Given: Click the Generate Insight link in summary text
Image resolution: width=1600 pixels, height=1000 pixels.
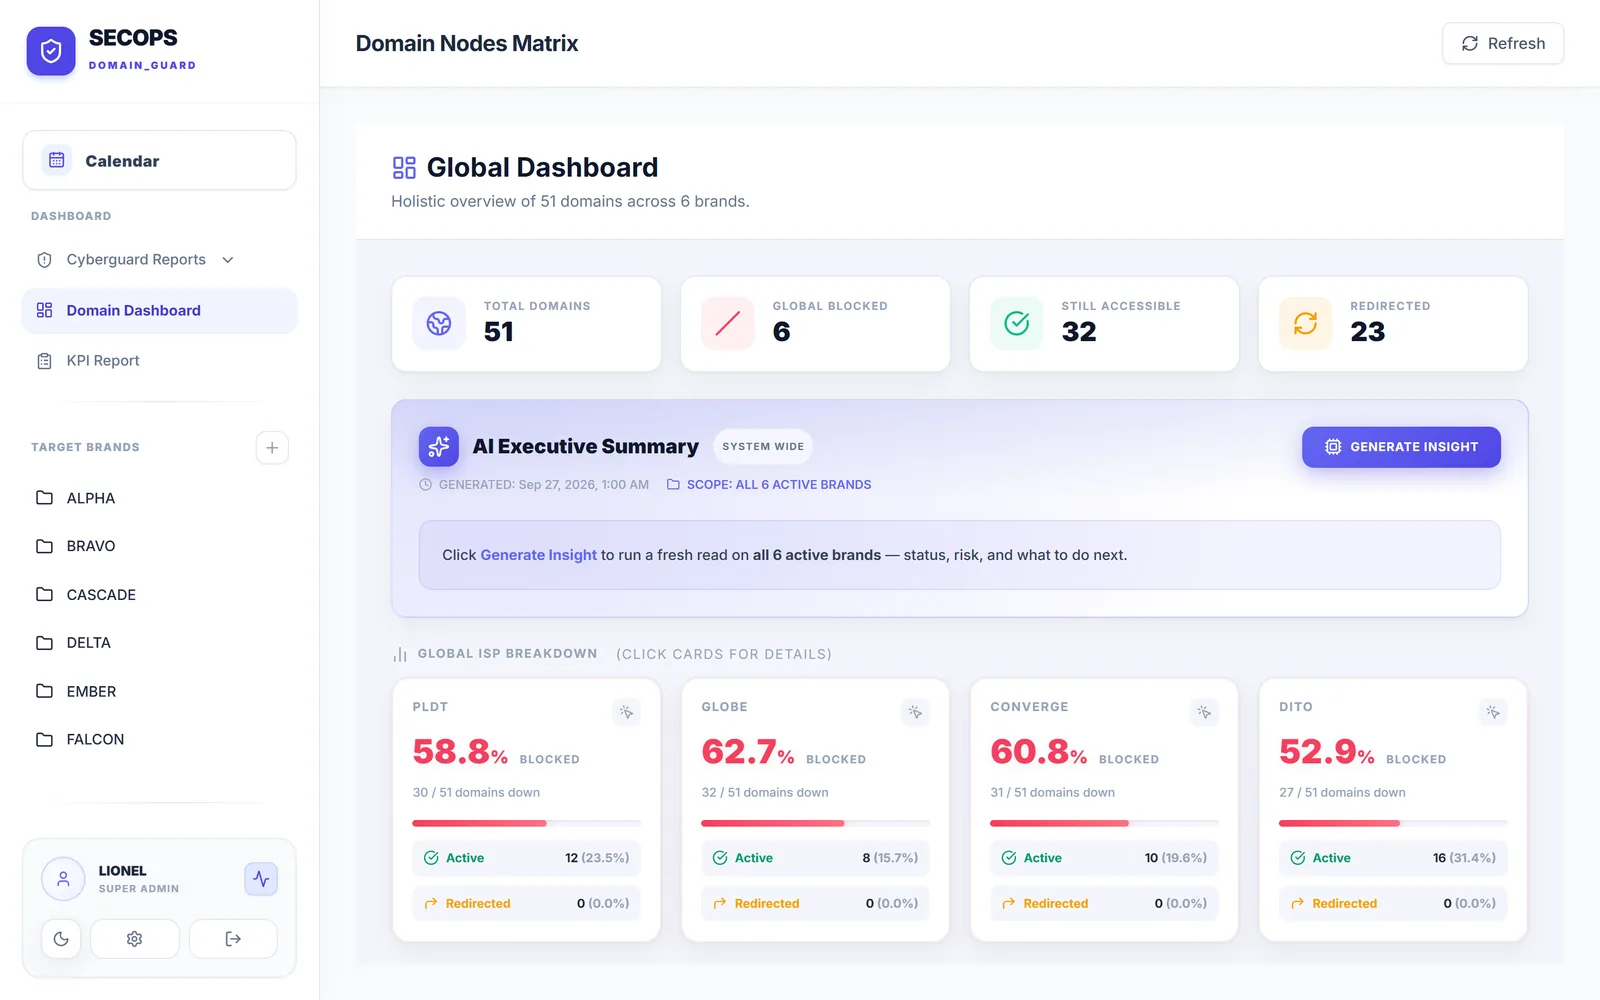Looking at the screenshot, I should coord(538,555).
